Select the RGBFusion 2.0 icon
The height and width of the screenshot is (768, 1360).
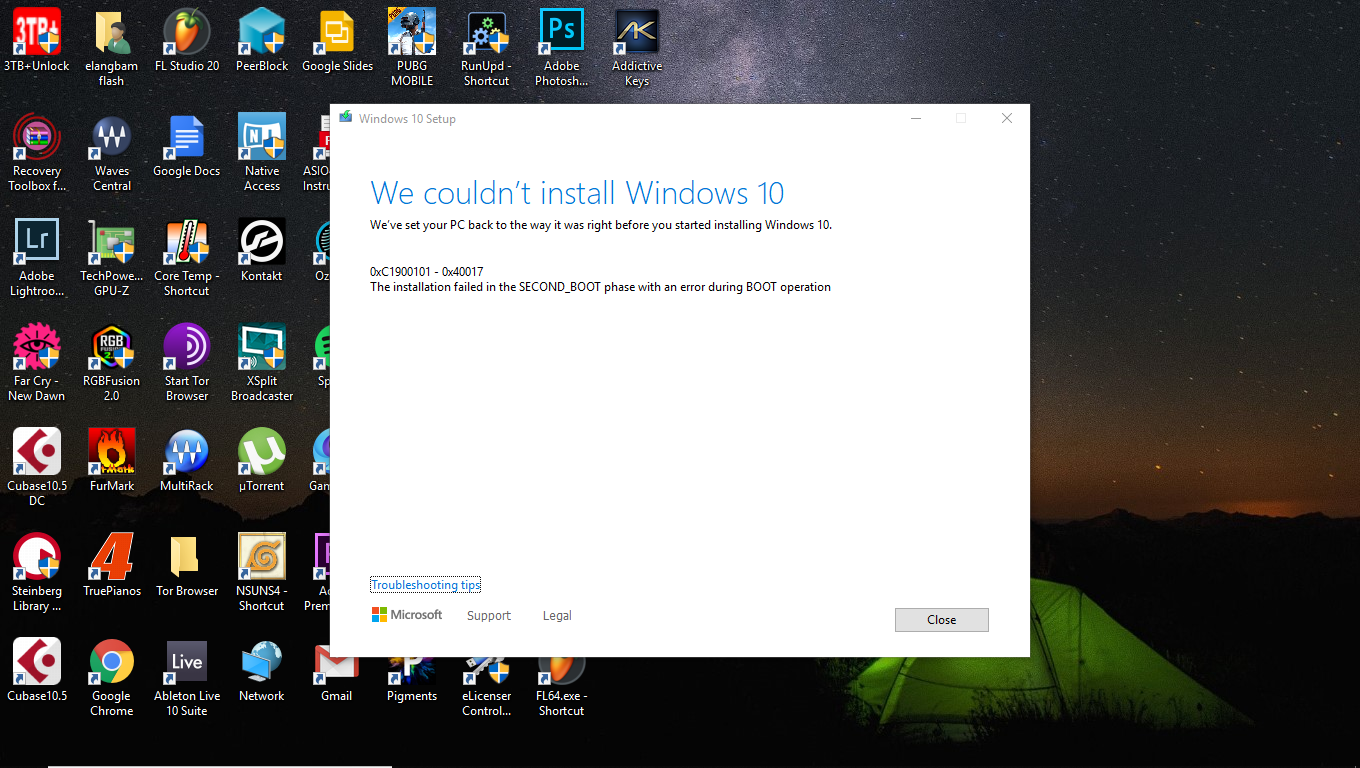click(112, 363)
